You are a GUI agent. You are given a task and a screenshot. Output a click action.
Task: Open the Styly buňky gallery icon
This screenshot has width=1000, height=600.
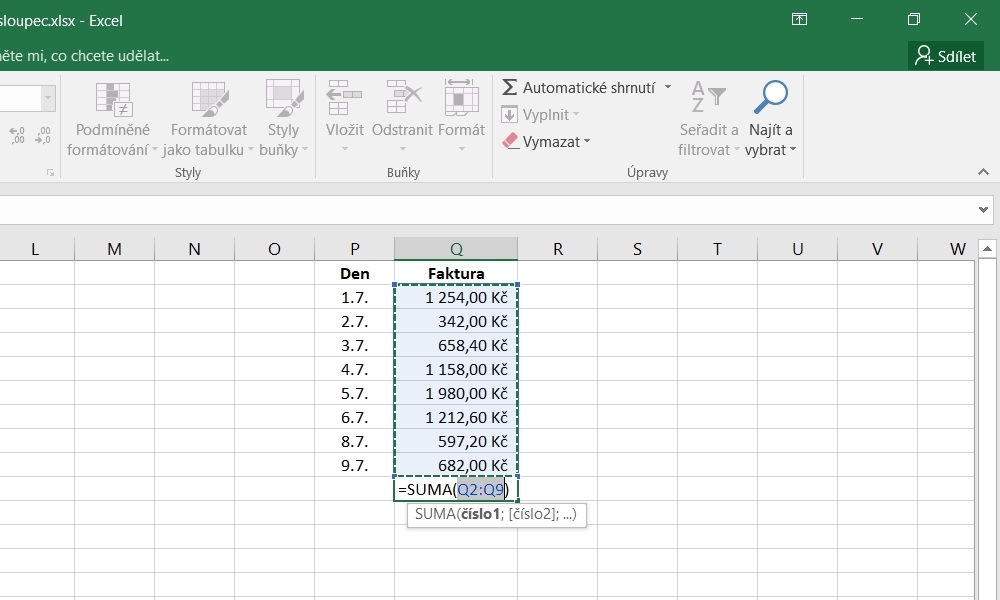click(x=283, y=99)
